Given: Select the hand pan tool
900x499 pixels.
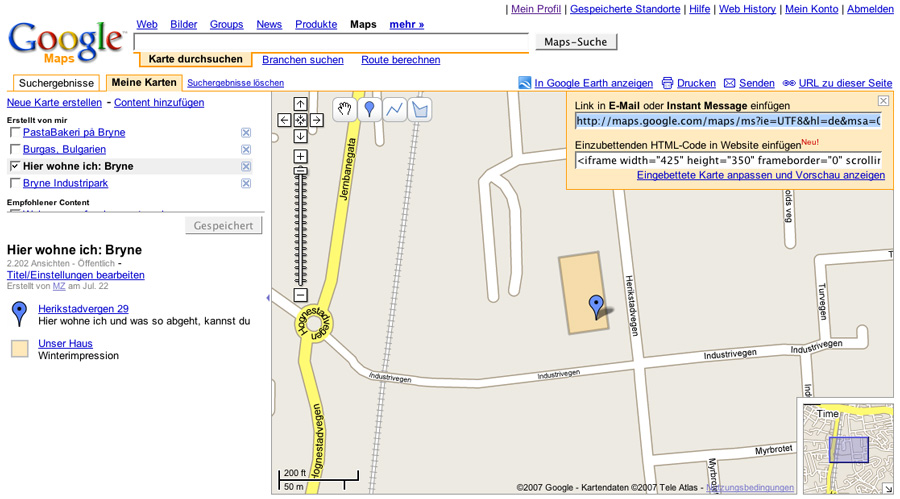Looking at the screenshot, I should click(x=344, y=109).
